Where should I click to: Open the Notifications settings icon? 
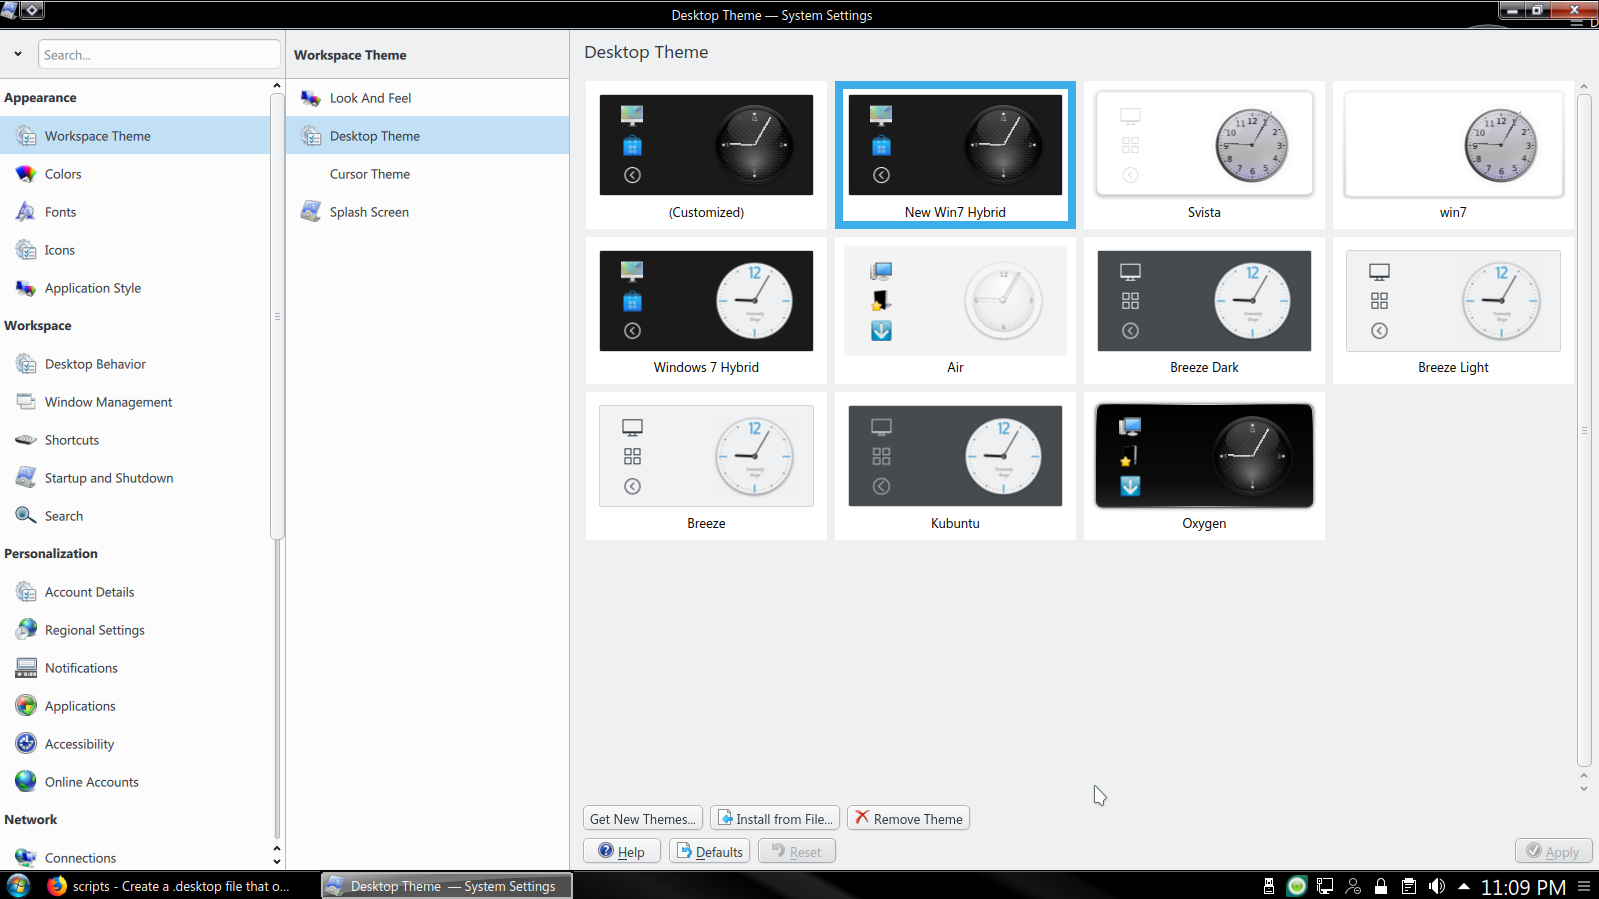[26, 668]
